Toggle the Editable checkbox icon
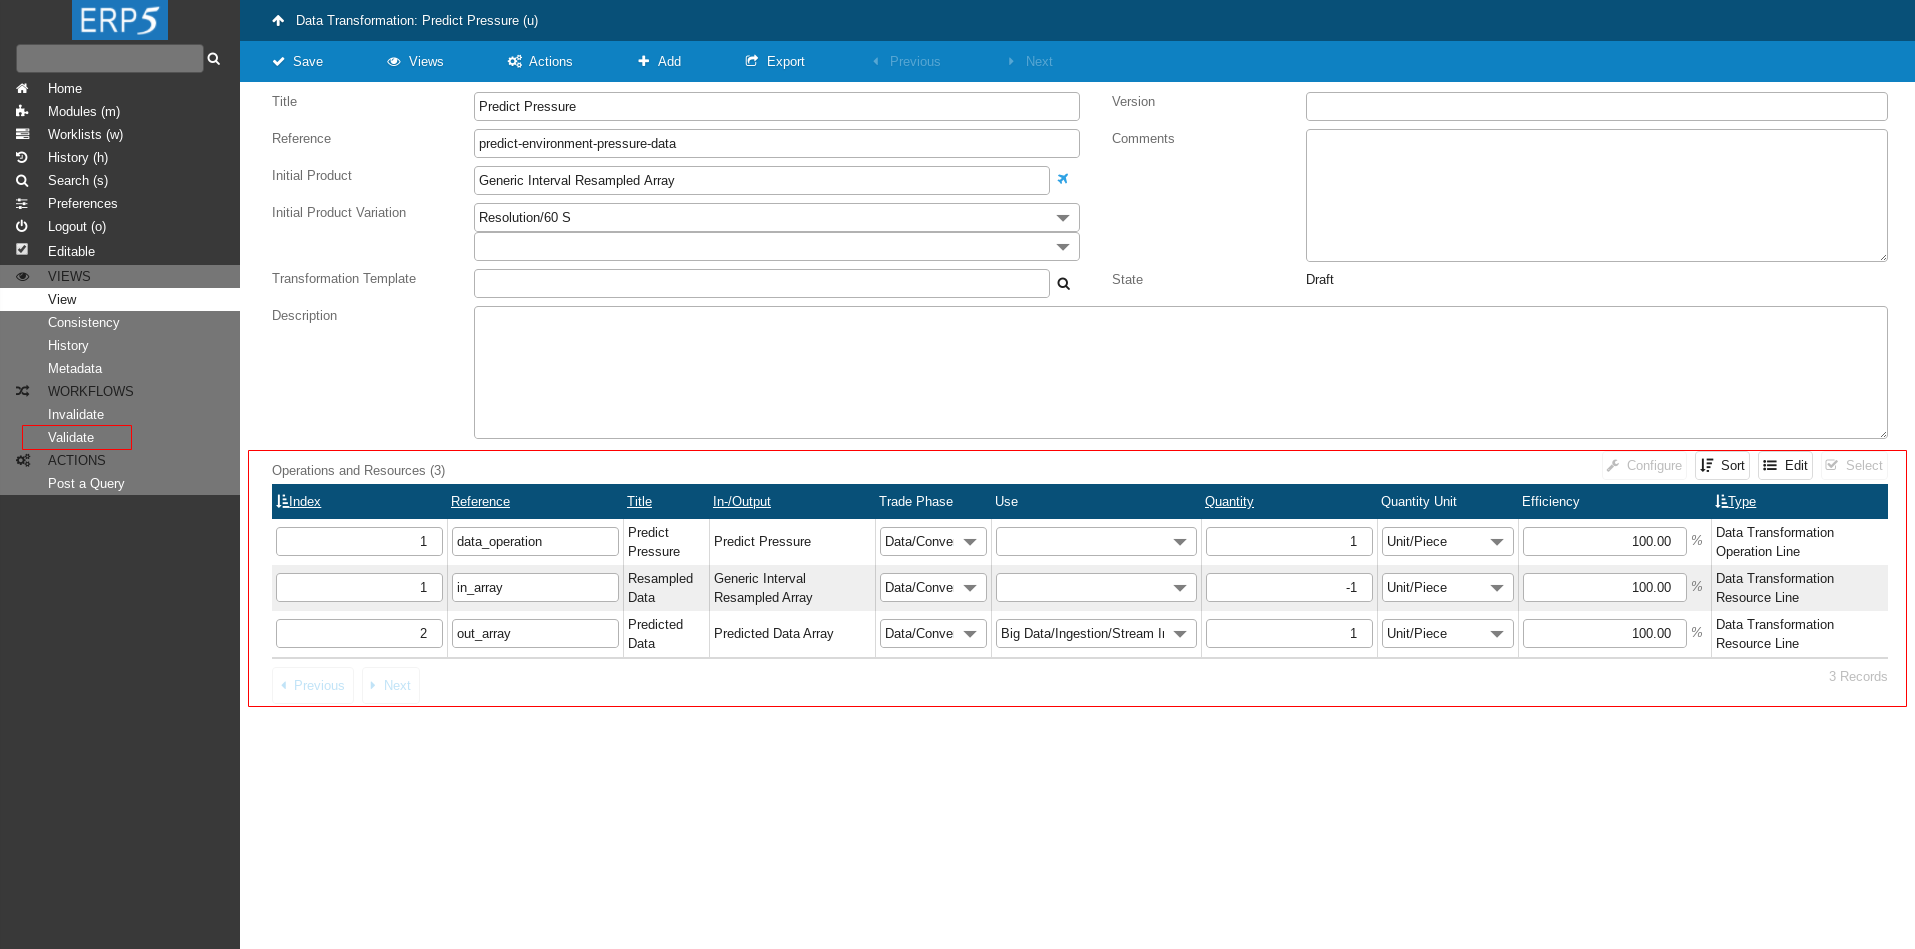 (22, 250)
